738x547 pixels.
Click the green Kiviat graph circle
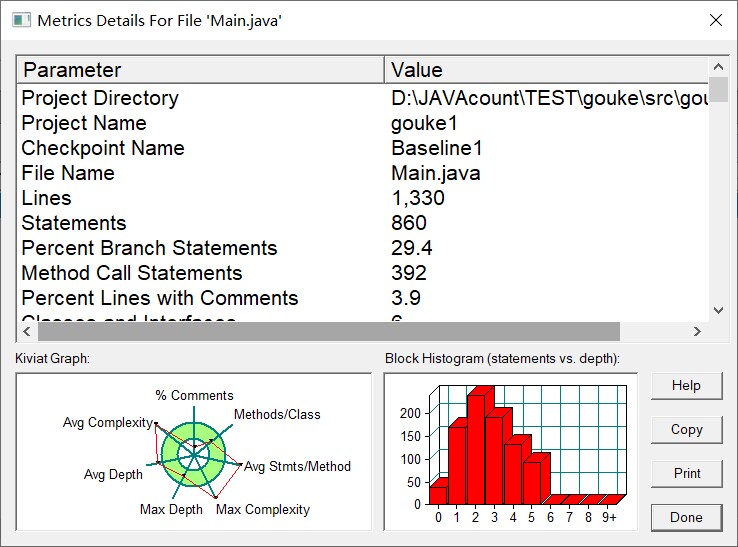(193, 455)
